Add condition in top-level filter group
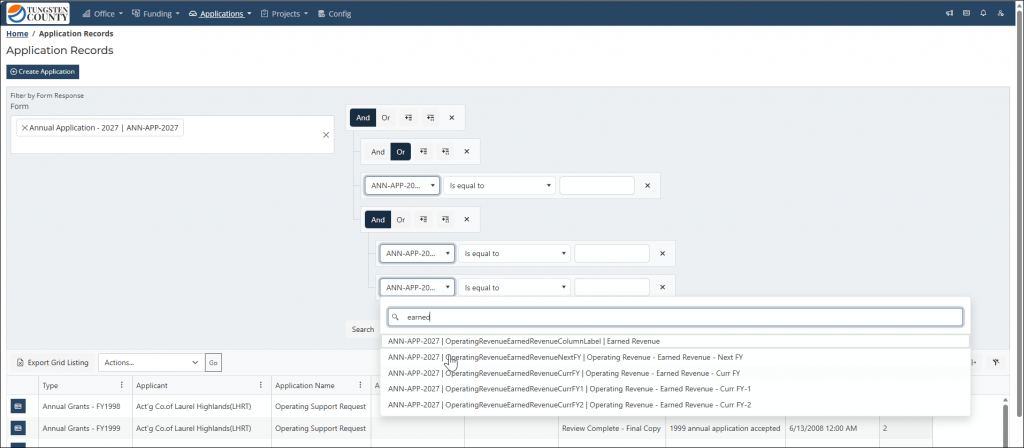Viewport: 1024px width, 448px height. (408, 118)
